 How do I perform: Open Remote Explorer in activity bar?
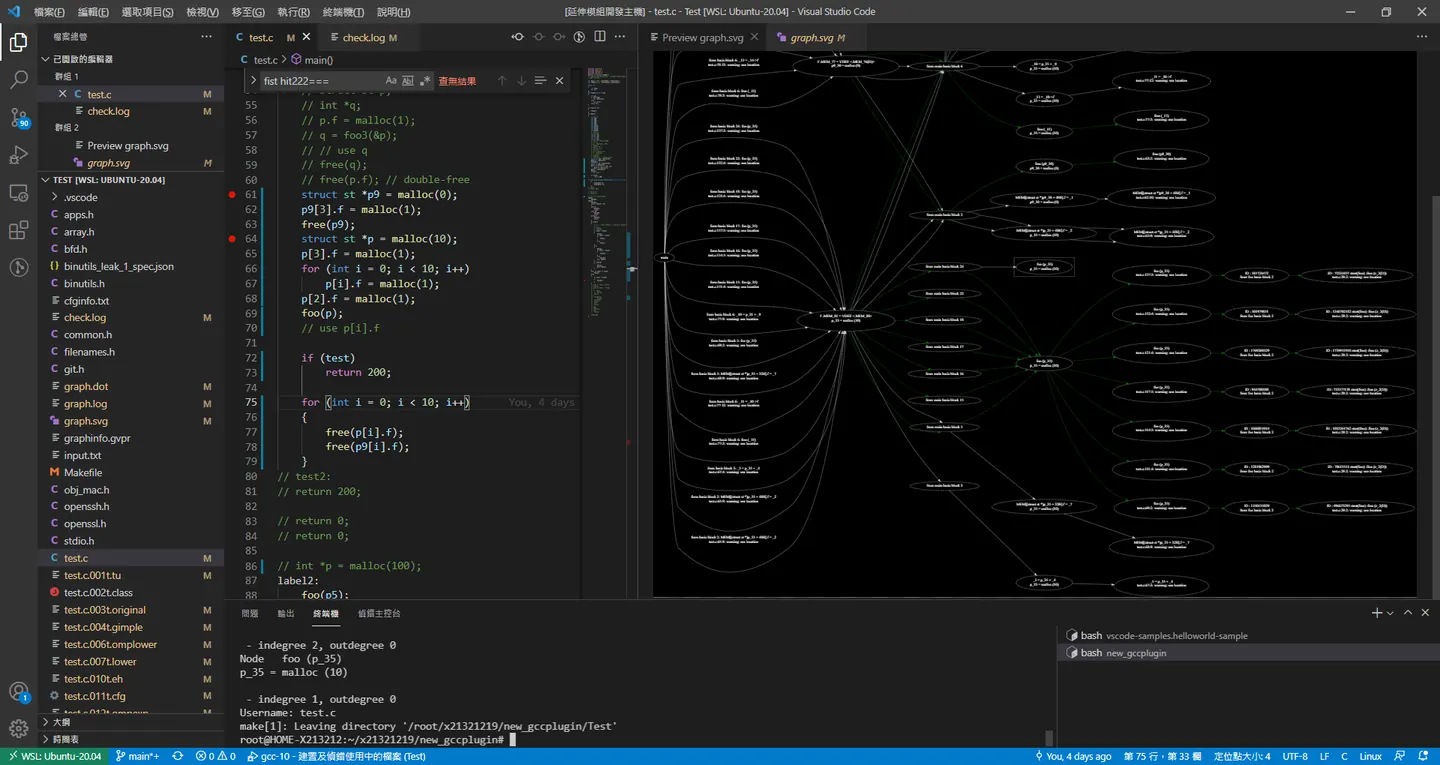pyautogui.click(x=18, y=193)
